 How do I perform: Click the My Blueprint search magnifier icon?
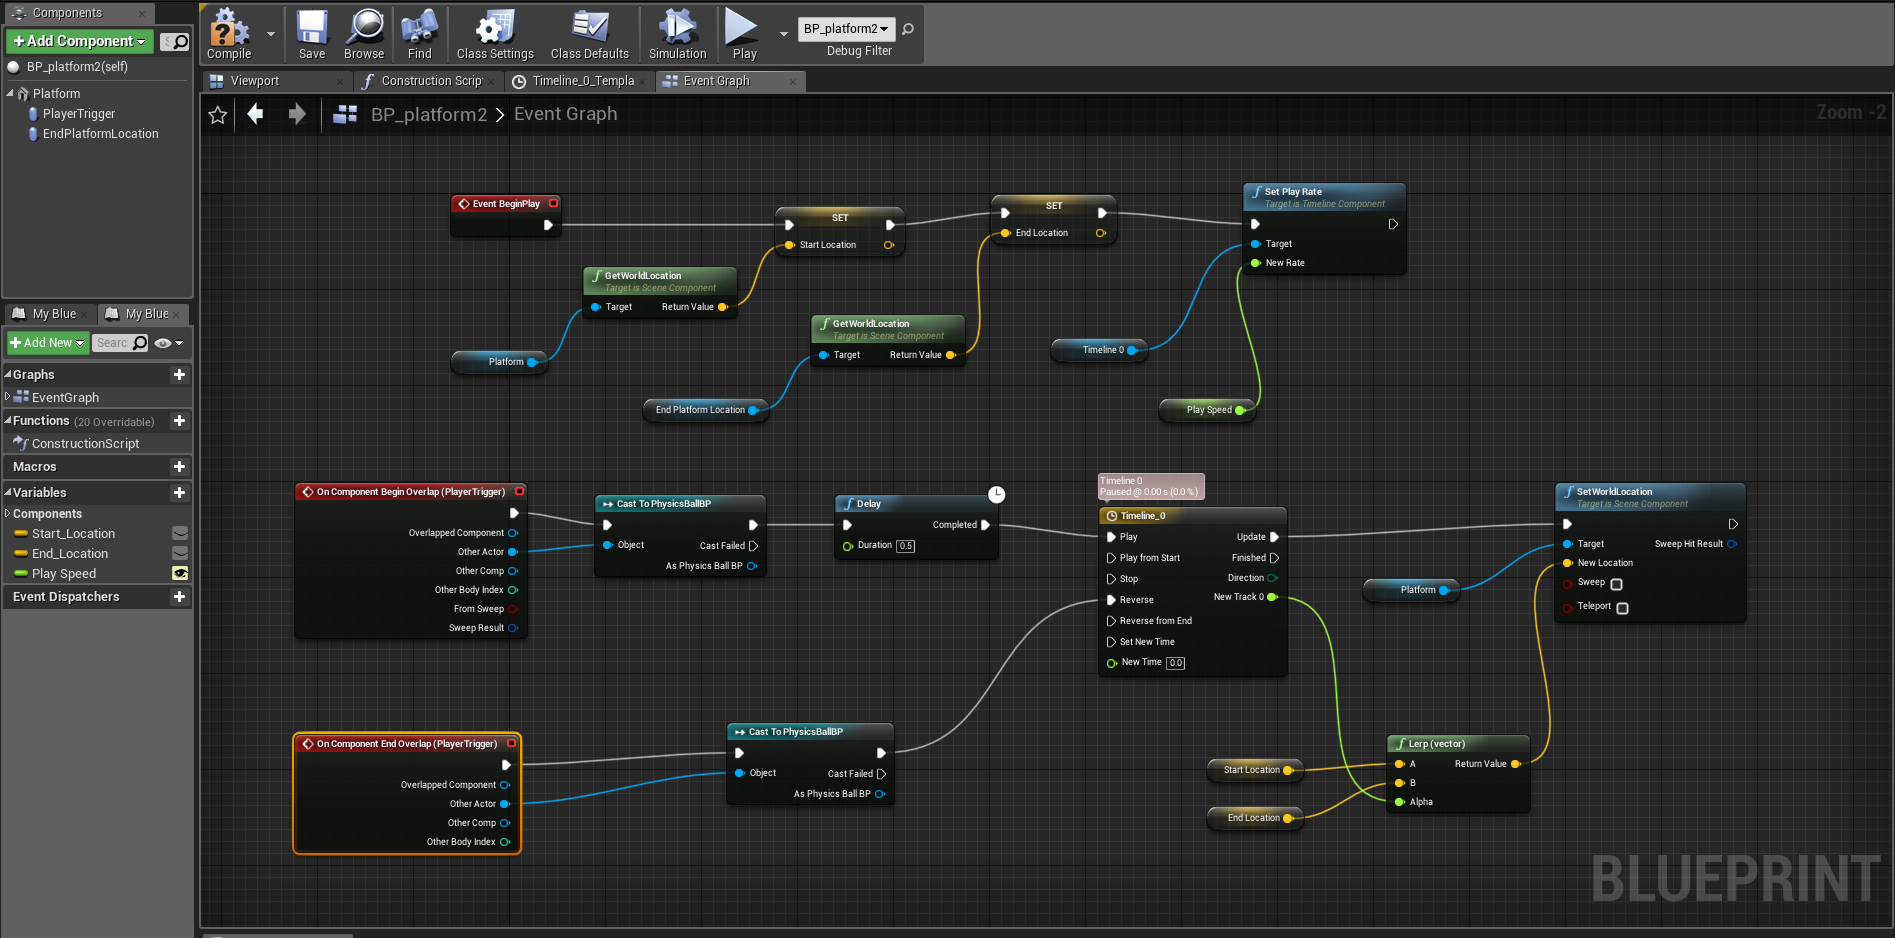(x=140, y=343)
